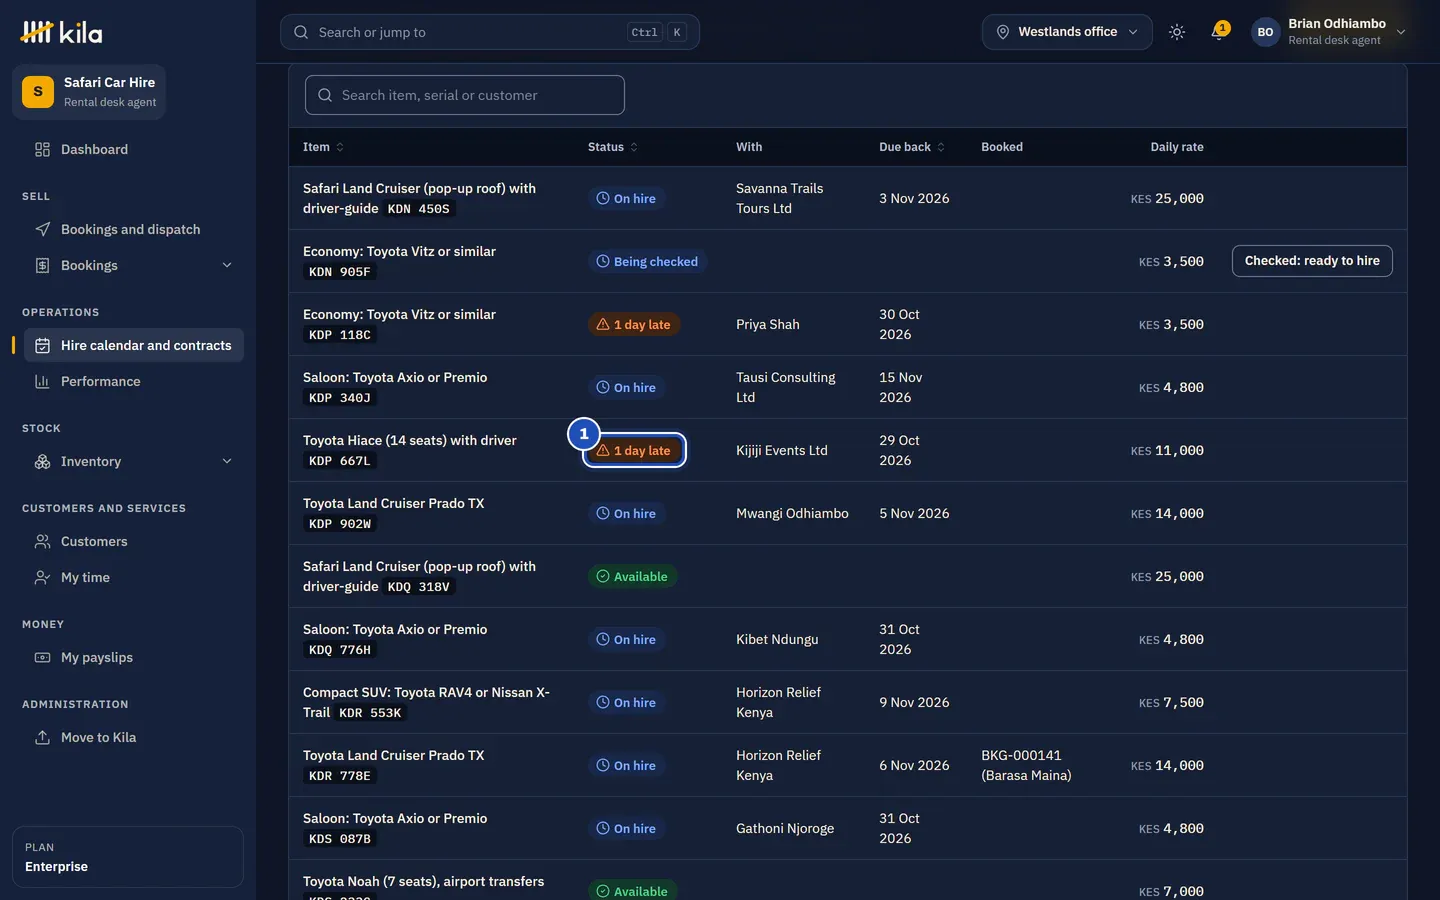Screen dimensions: 1440x900
Task: Sort table by Item column
Action: (323, 147)
